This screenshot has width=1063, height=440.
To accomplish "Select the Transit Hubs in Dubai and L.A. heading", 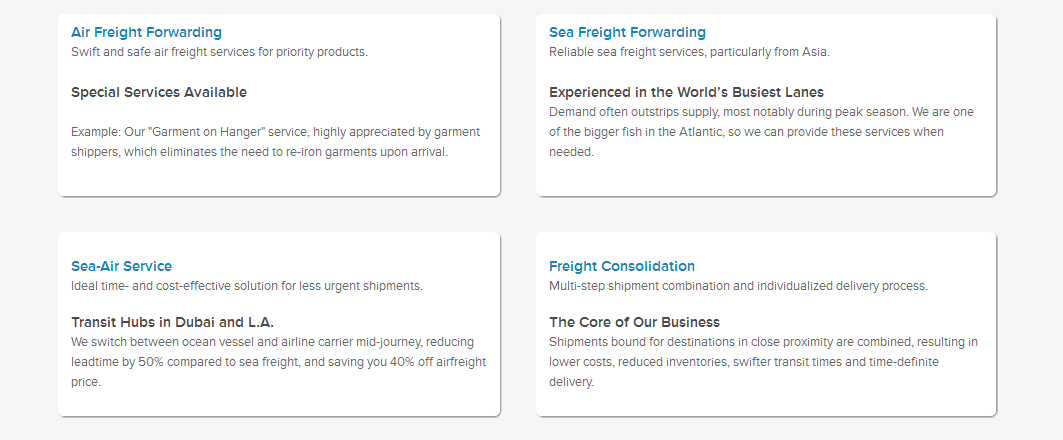I will 172,322.
